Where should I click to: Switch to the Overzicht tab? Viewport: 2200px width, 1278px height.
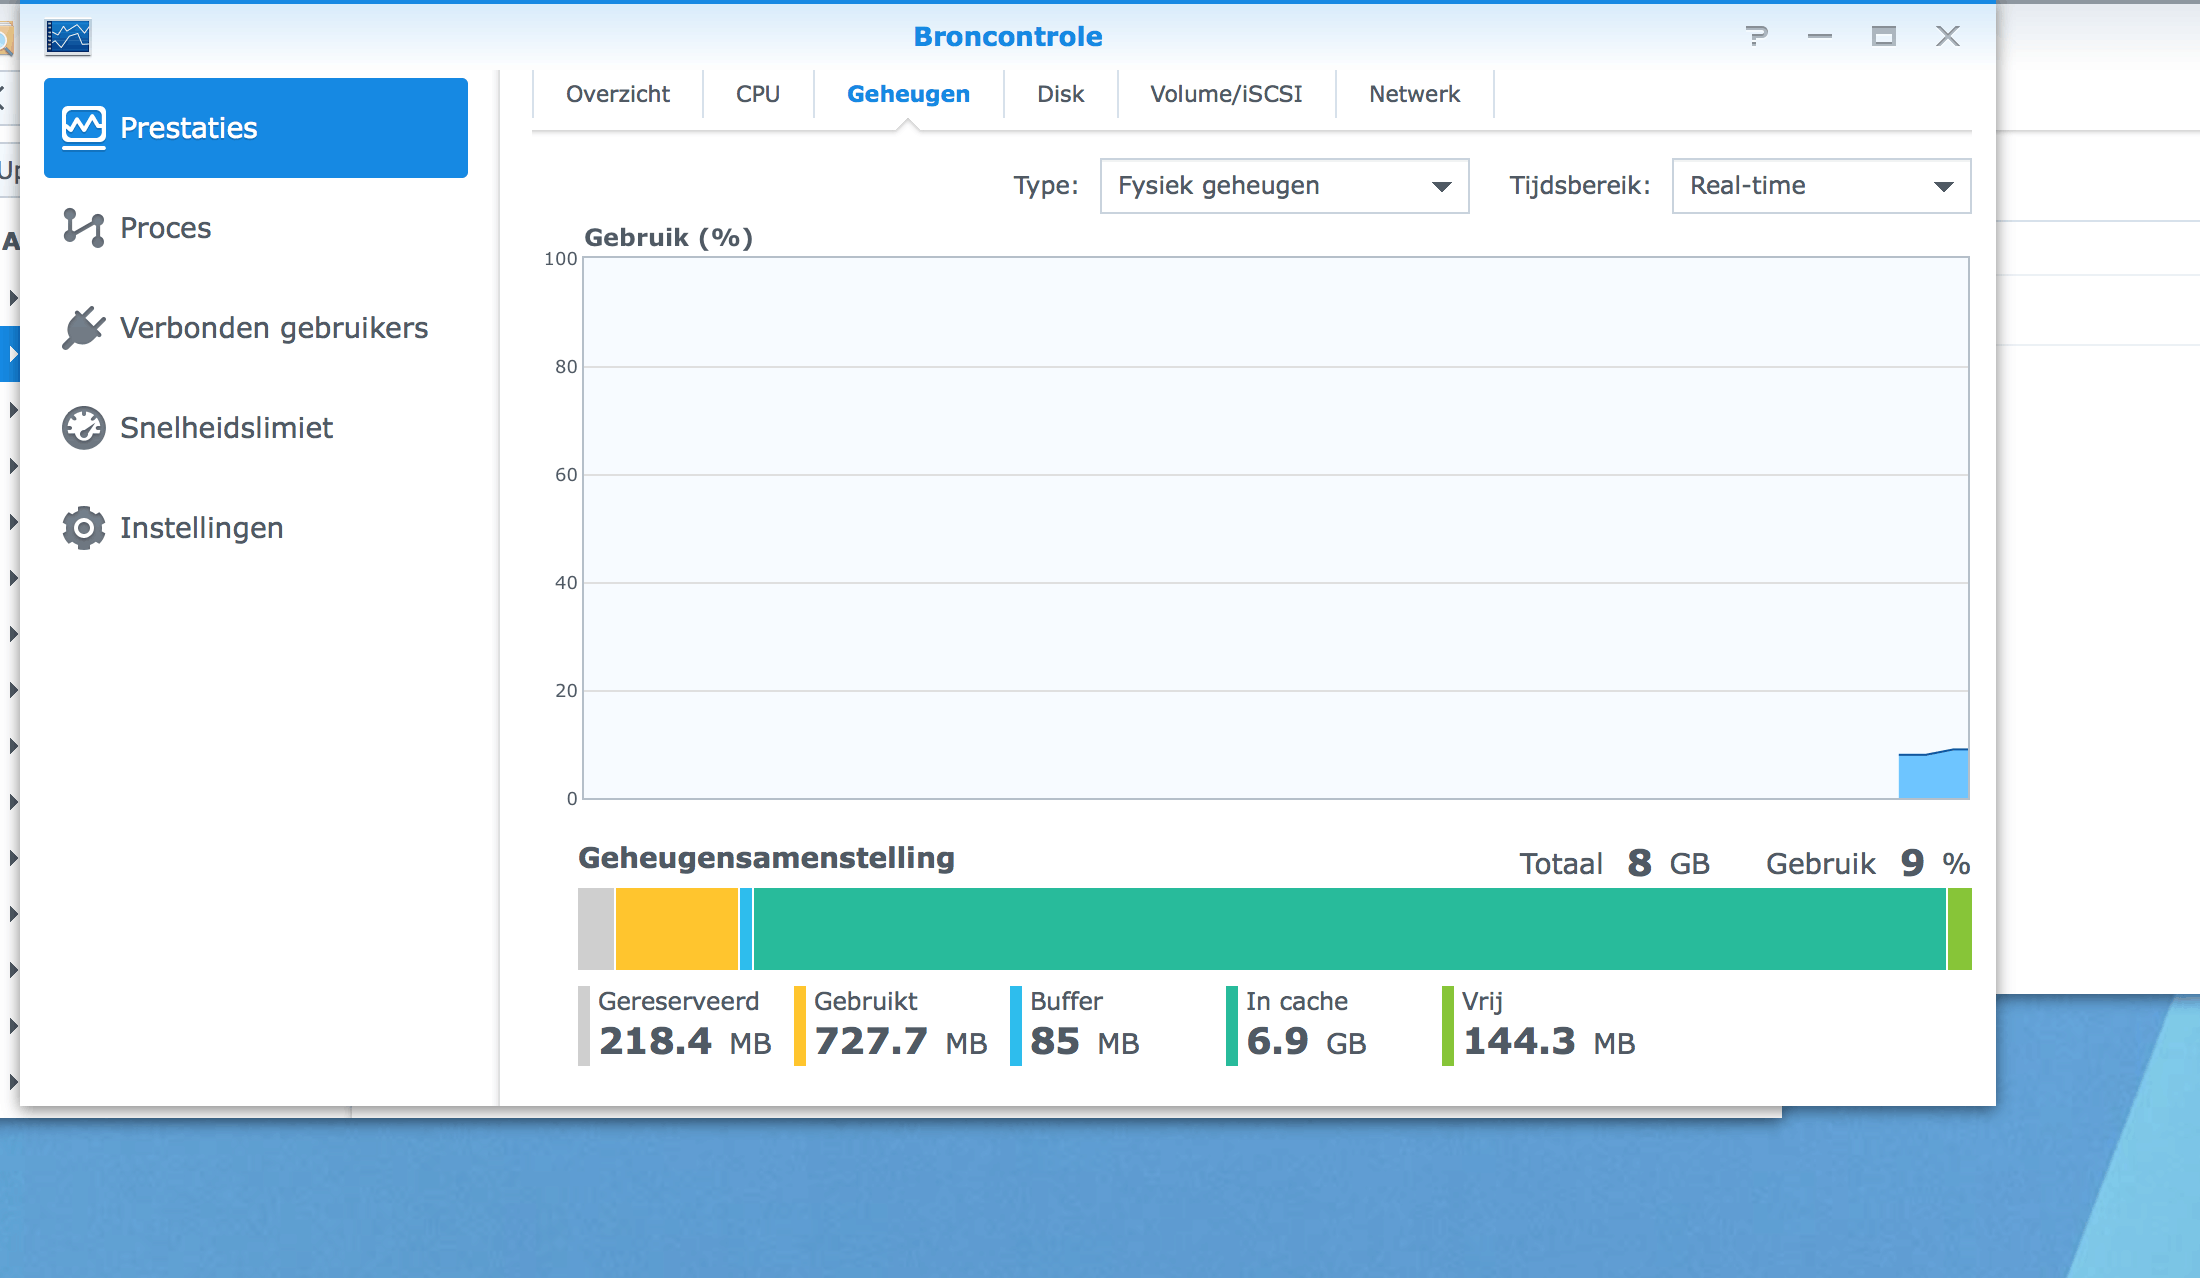click(x=617, y=94)
